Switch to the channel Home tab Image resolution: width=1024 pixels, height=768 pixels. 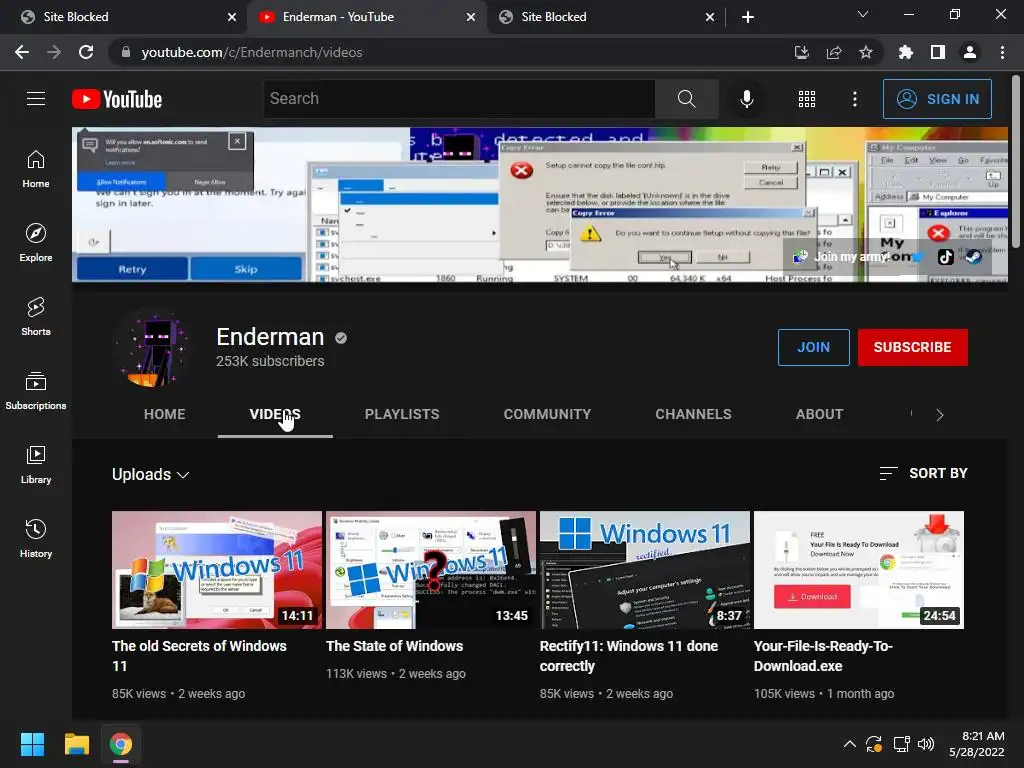pos(165,414)
